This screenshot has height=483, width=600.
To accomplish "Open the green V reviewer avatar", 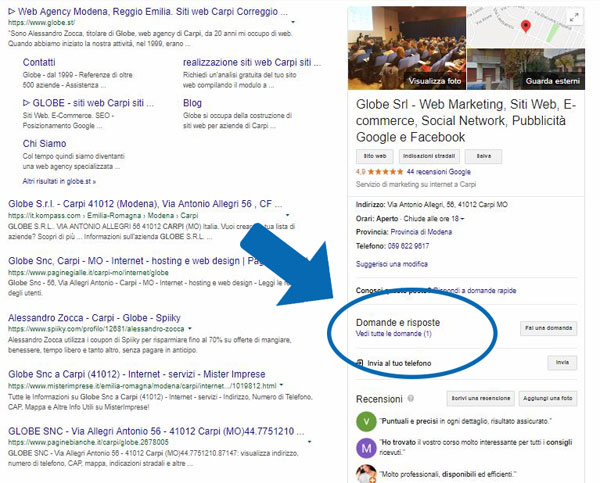I will click(x=366, y=421).
